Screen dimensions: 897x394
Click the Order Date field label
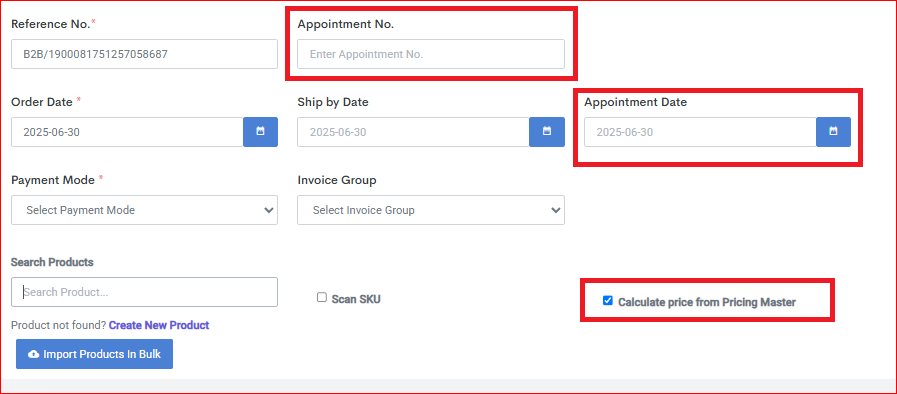coord(42,102)
